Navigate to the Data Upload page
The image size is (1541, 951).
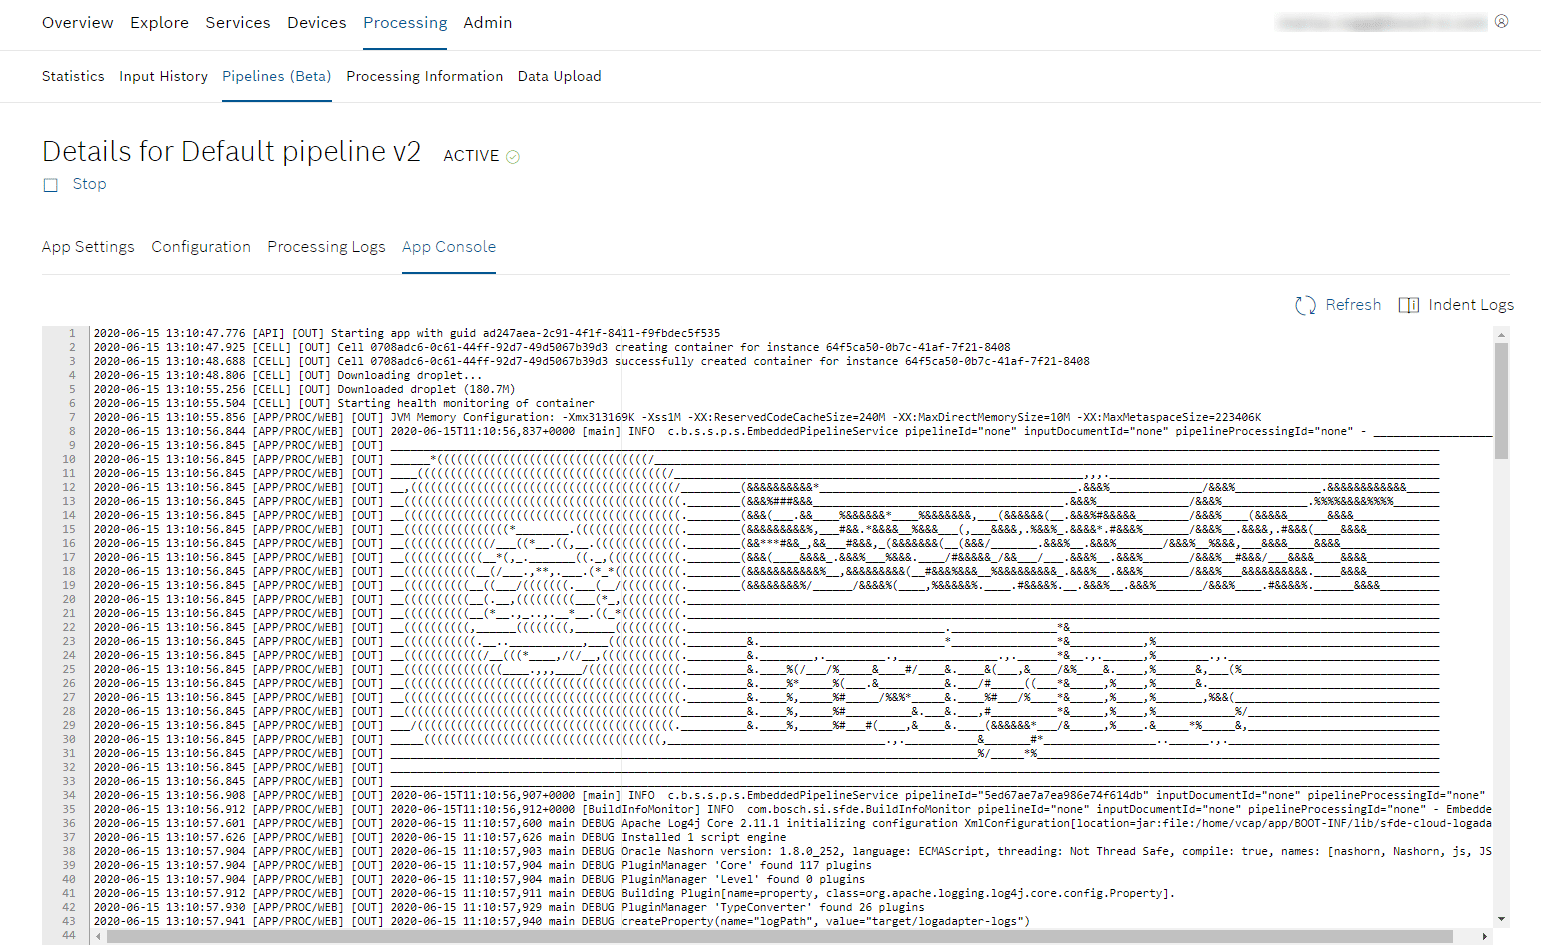[x=559, y=76]
